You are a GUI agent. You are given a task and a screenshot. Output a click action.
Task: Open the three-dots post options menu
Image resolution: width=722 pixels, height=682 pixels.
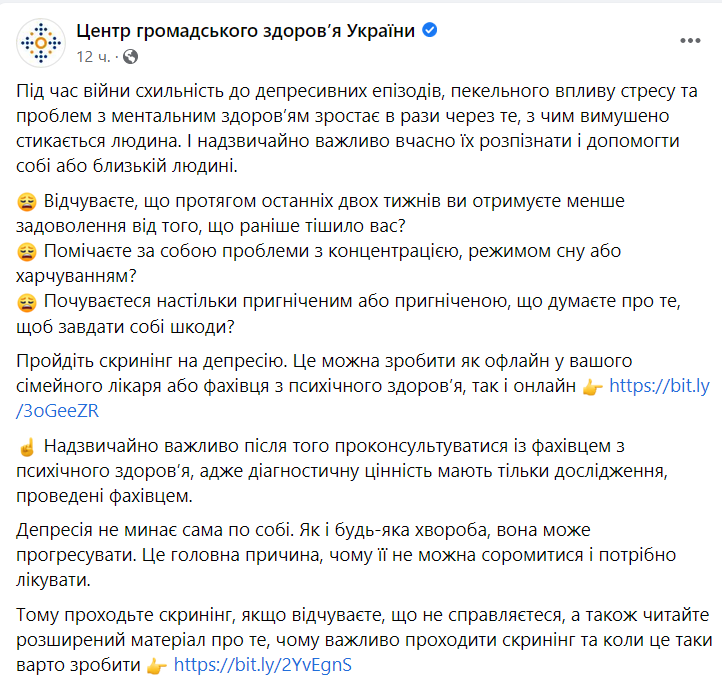pyautogui.click(x=690, y=41)
